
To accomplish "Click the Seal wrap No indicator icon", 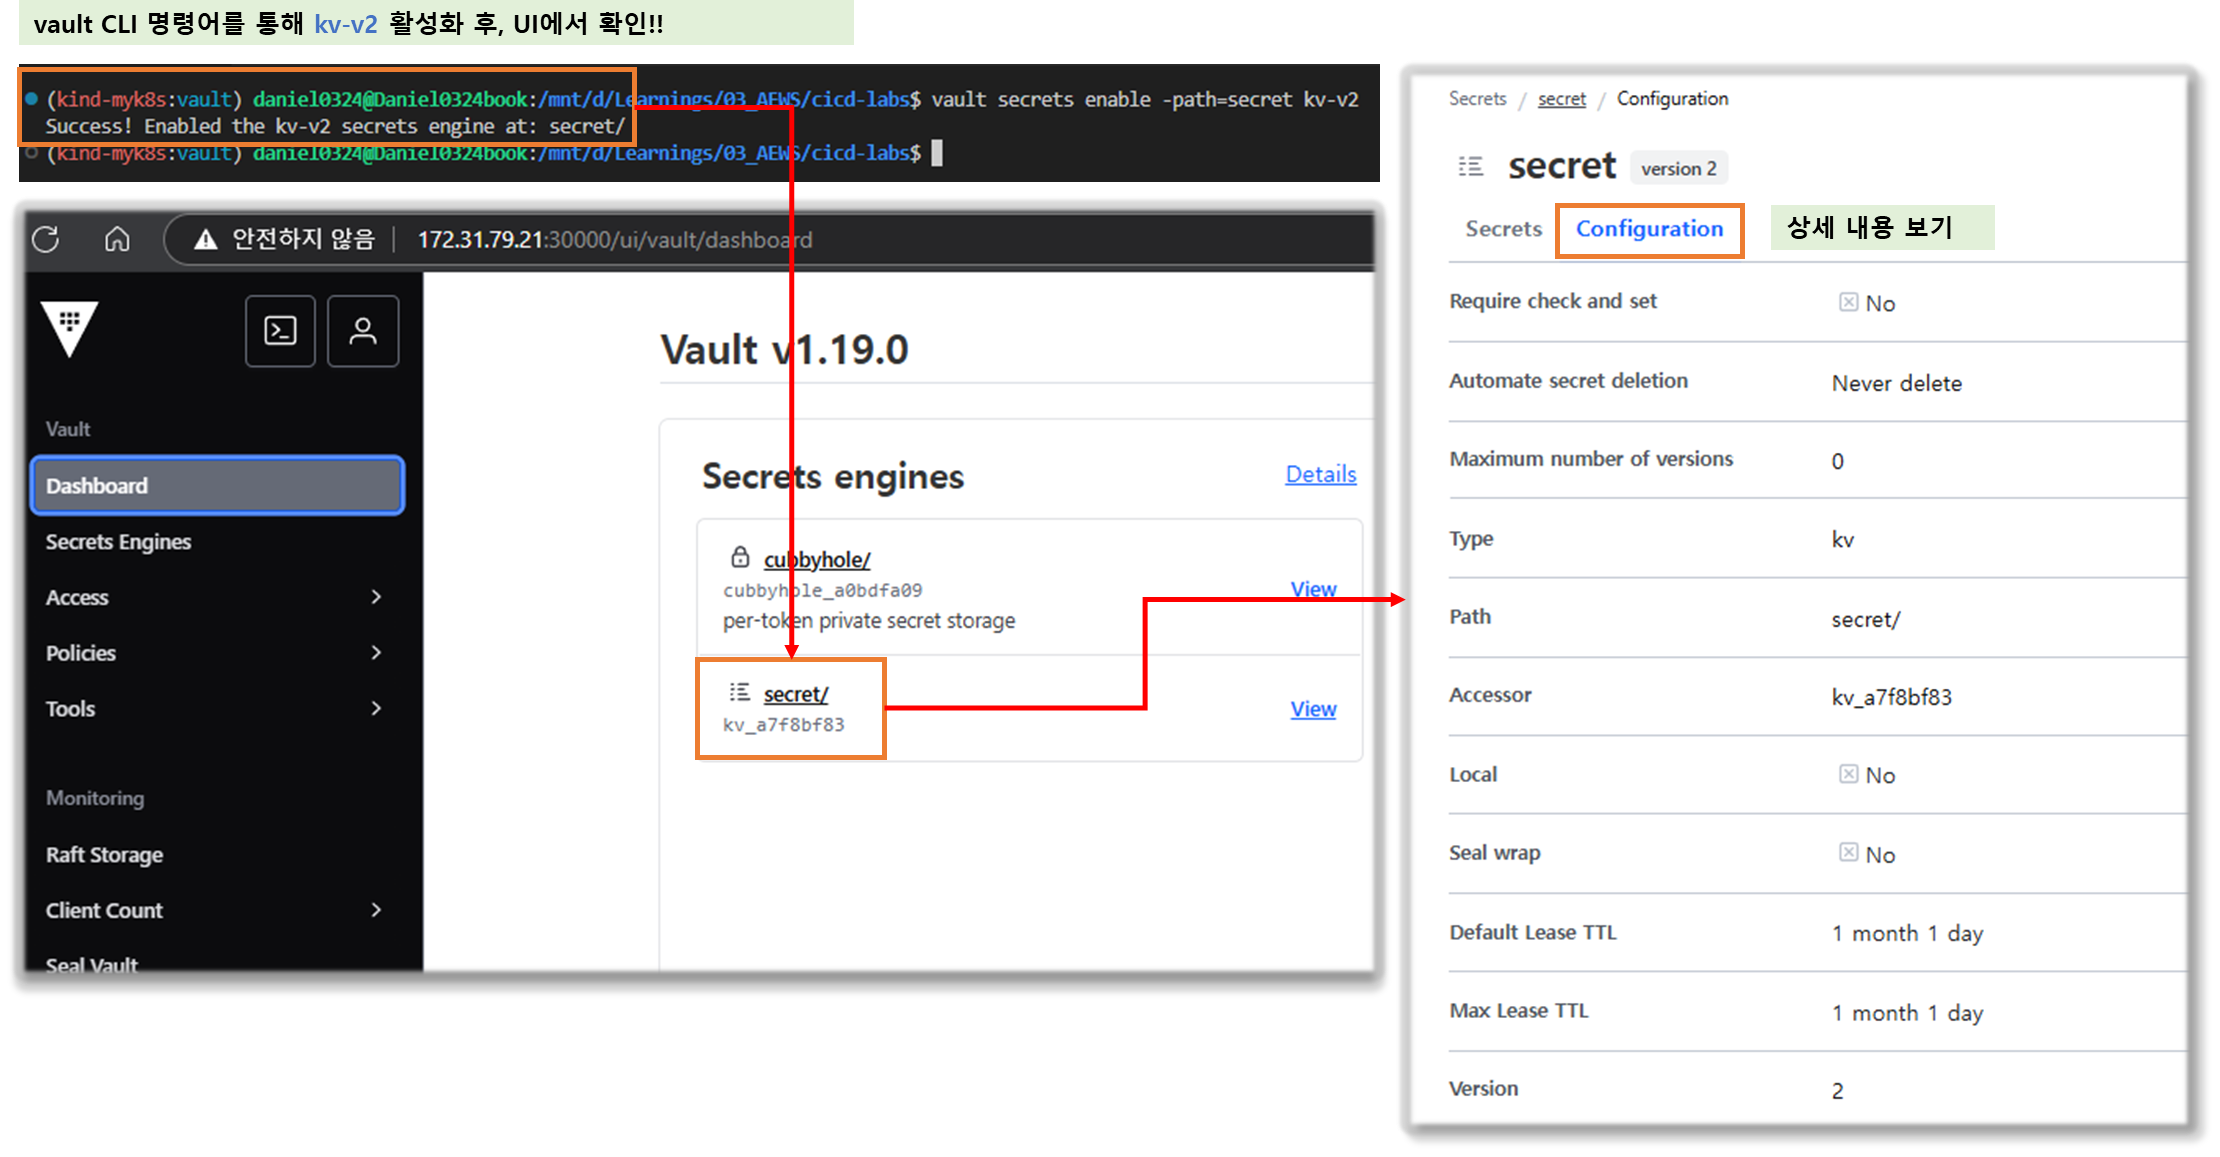I will point(1848,852).
